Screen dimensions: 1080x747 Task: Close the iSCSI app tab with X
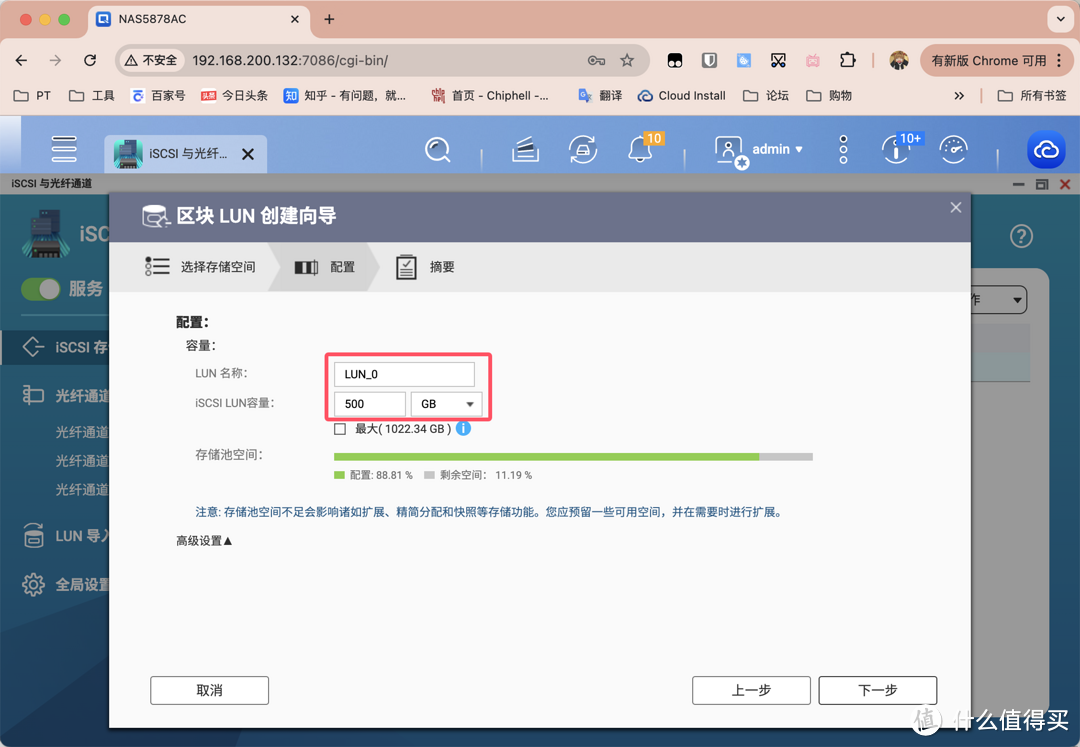[248, 154]
